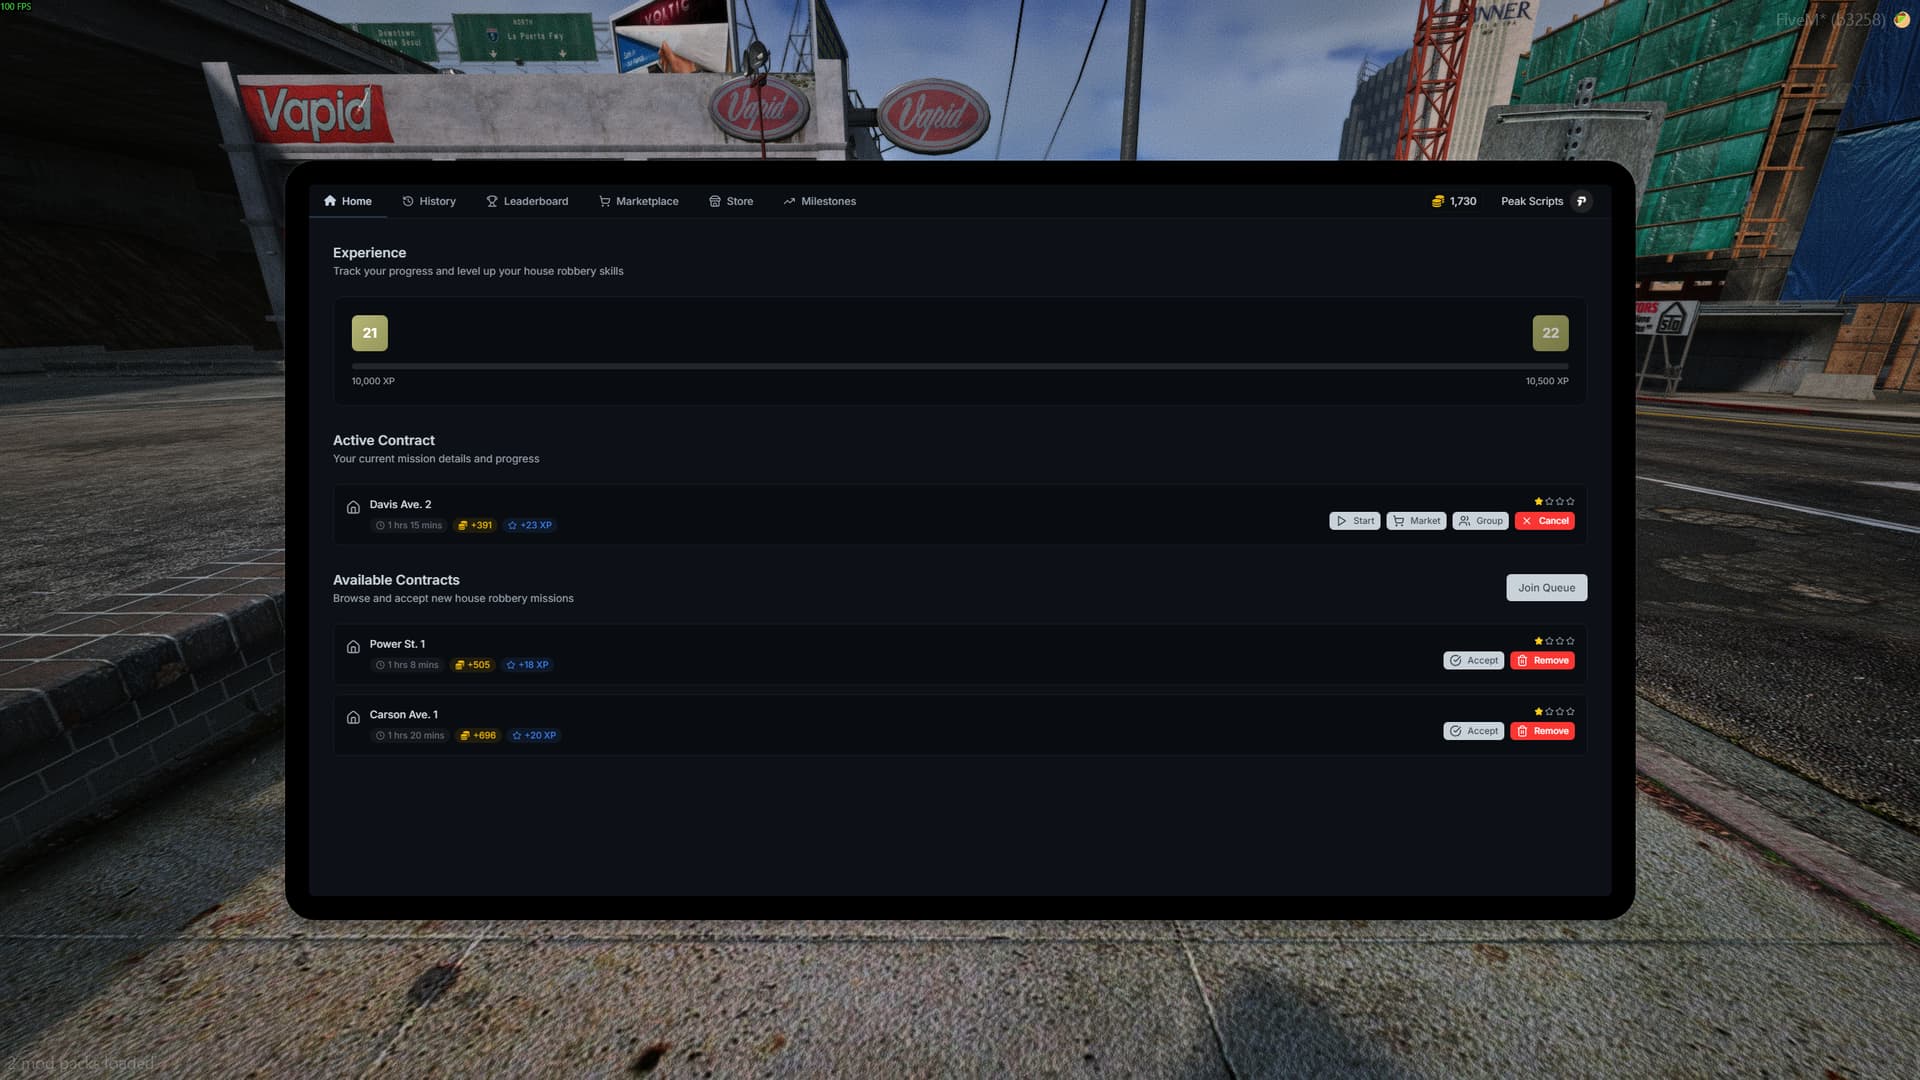The height and width of the screenshot is (1080, 1920).
Task: Click the level 22 badge
Action: tap(1550, 333)
